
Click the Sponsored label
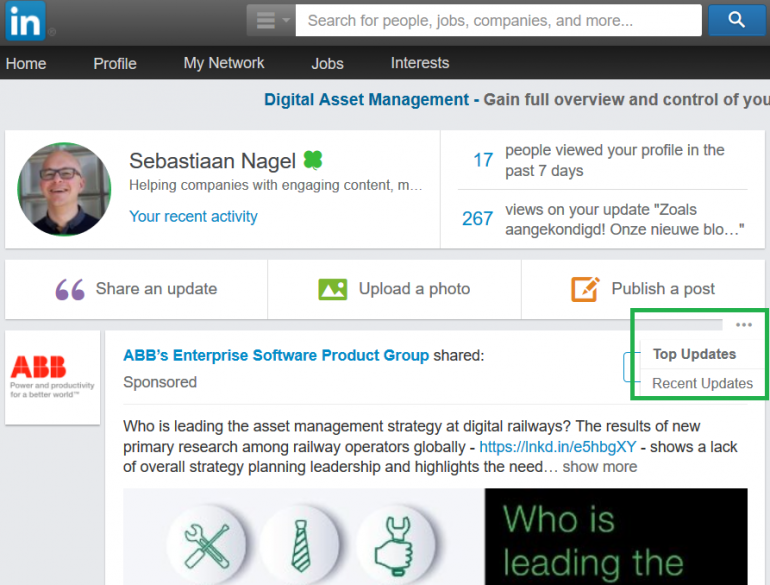[160, 382]
